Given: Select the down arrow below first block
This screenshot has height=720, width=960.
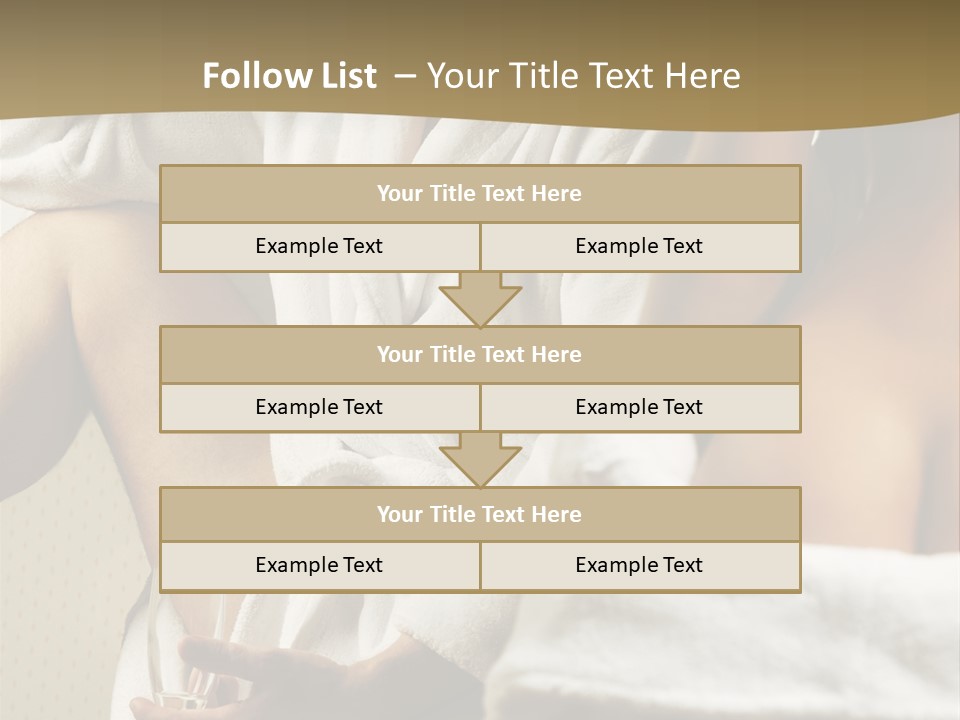Looking at the screenshot, I should pos(480,299).
